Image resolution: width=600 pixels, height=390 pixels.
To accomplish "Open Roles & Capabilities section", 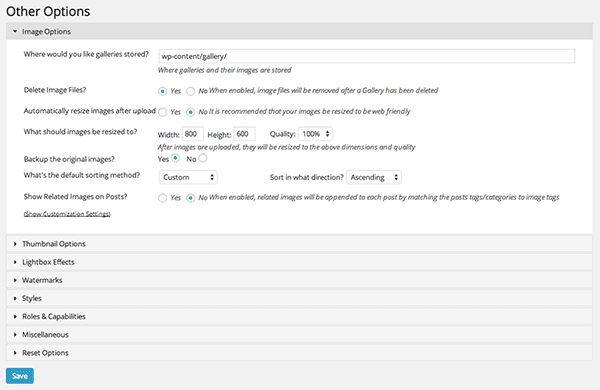I will pos(299,317).
